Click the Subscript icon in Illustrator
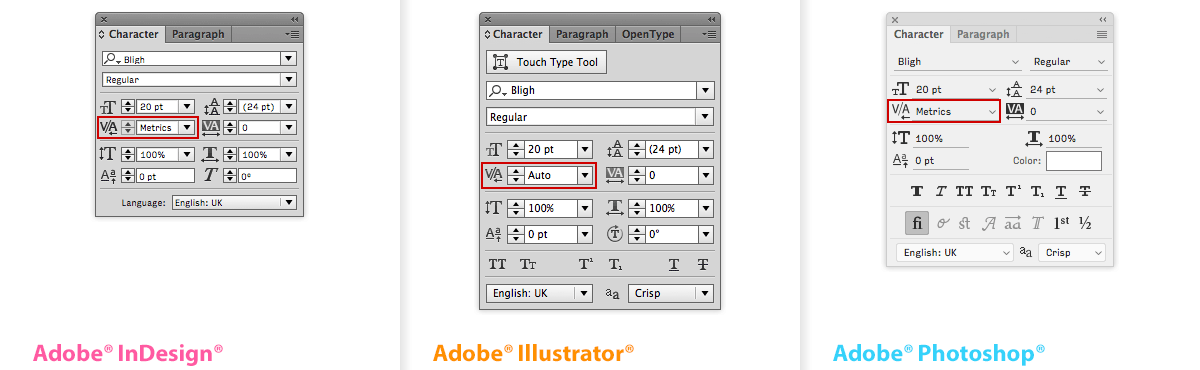 616,265
